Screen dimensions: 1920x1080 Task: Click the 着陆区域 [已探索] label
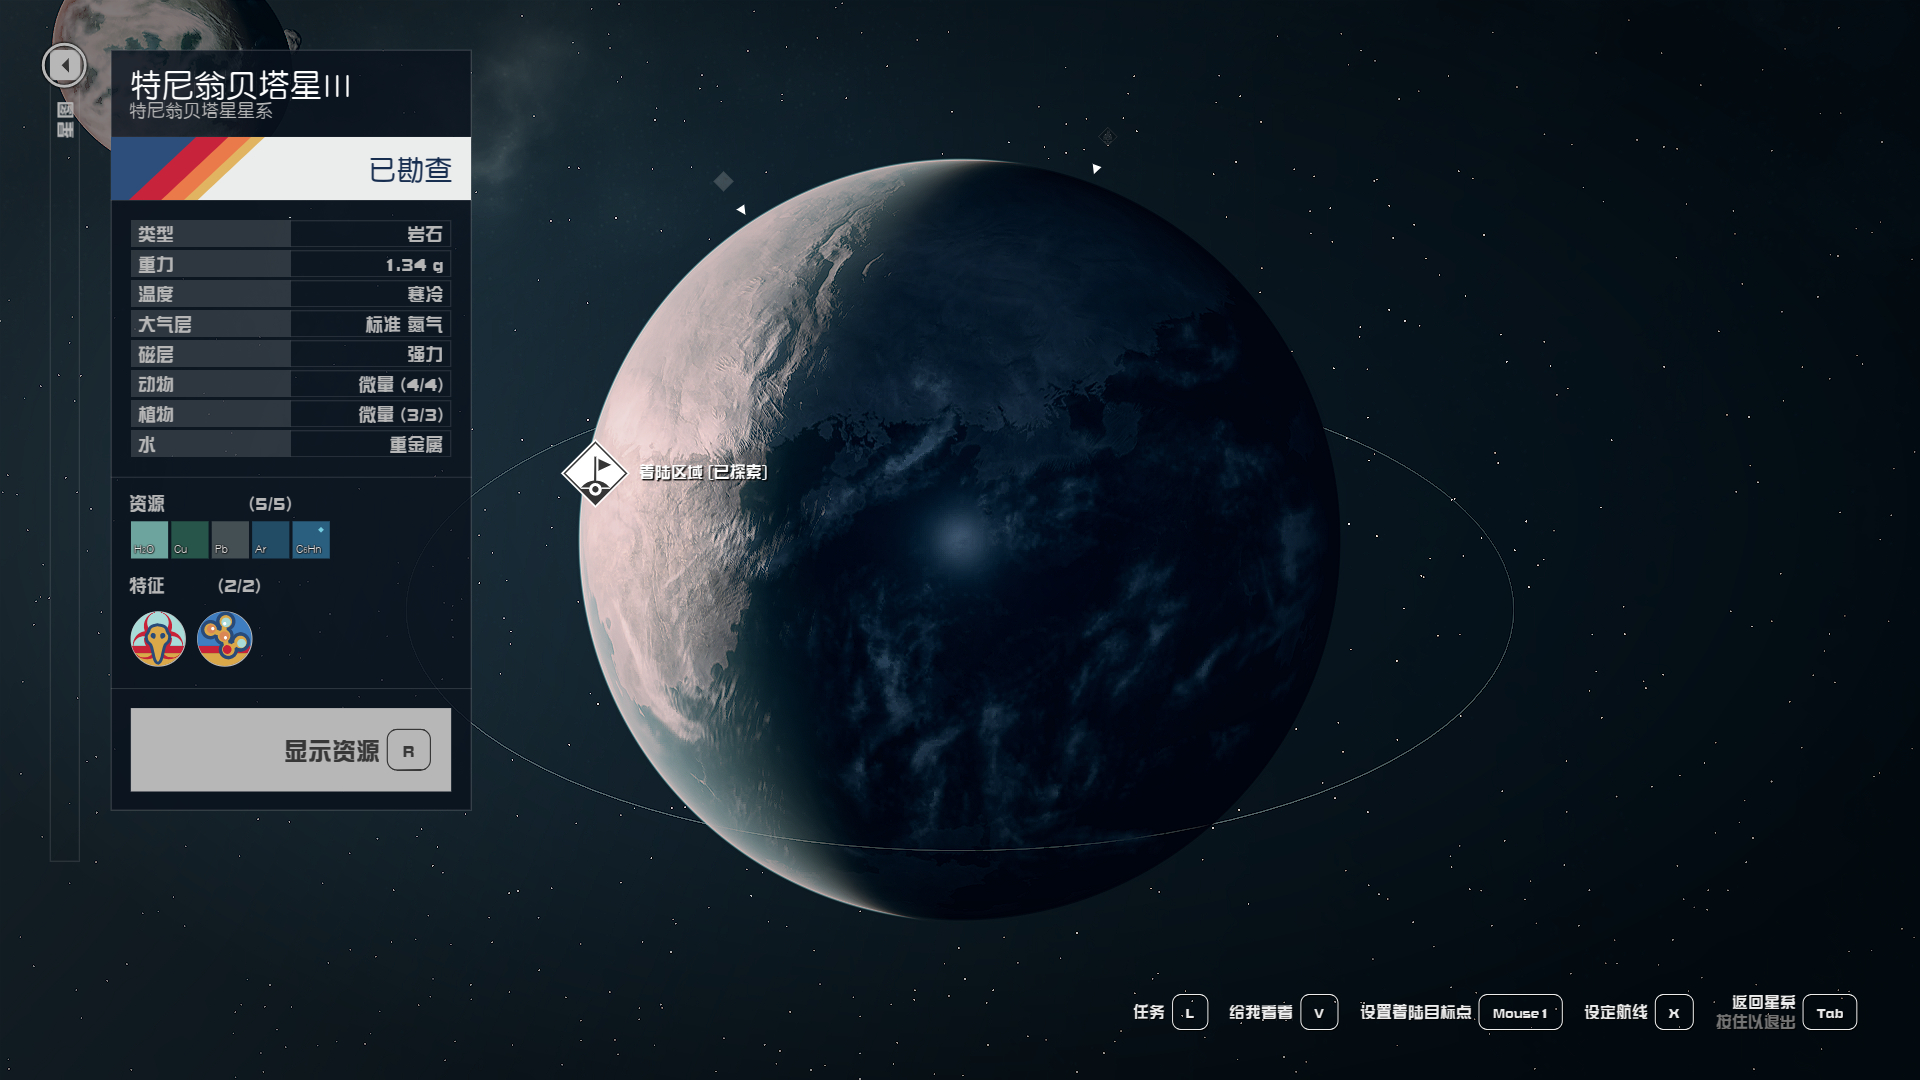click(x=703, y=472)
